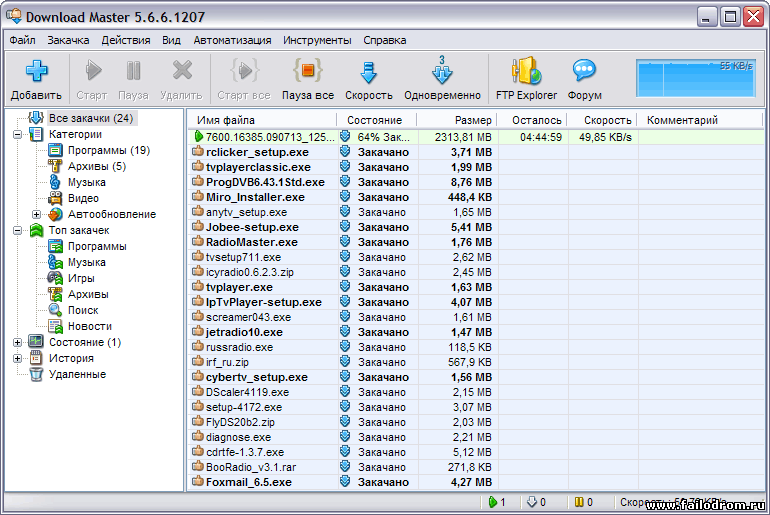Select Автообновление tree item
This screenshot has width=770, height=515.
click(111, 214)
